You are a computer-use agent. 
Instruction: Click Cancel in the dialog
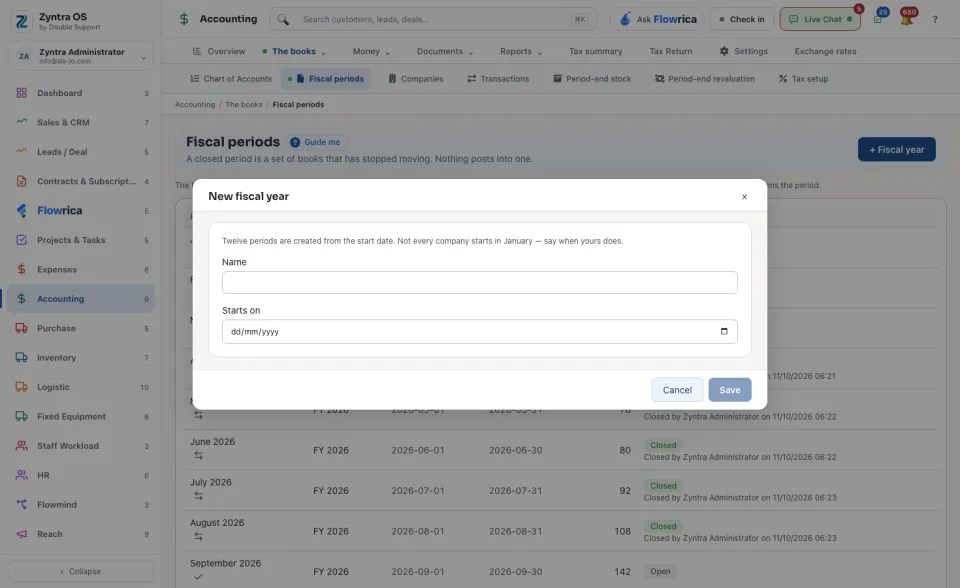(x=677, y=390)
